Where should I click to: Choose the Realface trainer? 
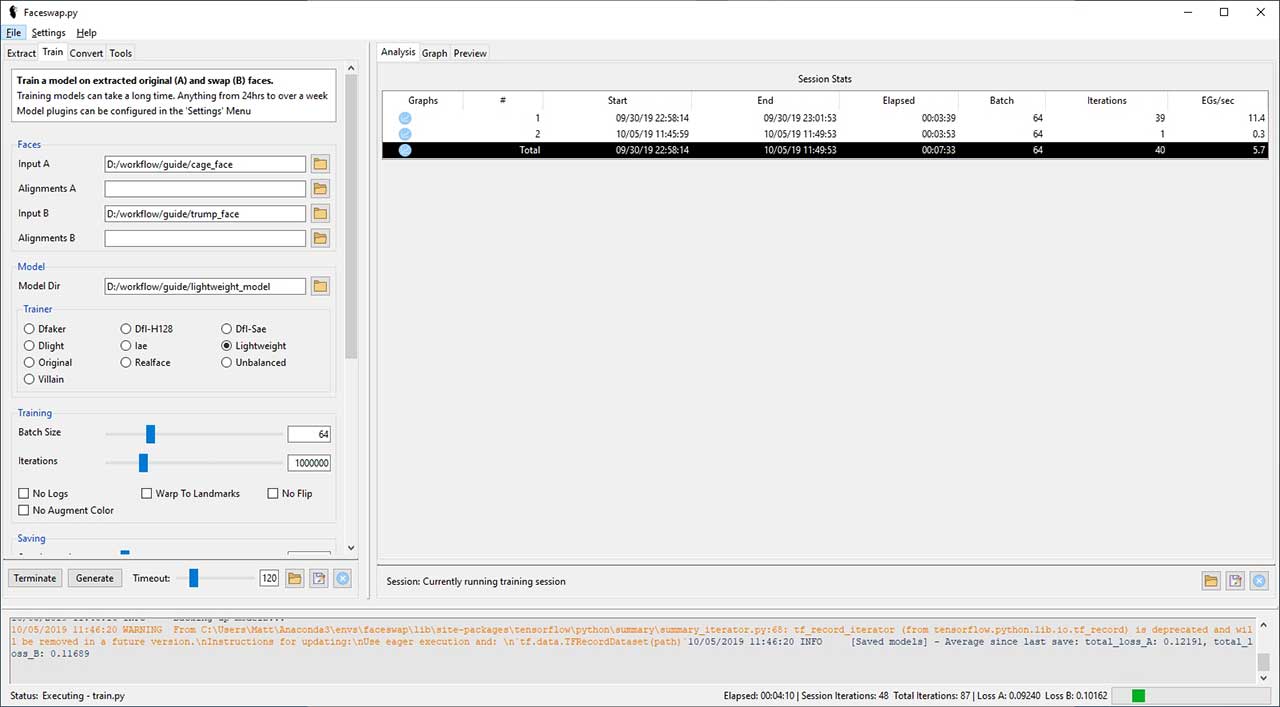pyautogui.click(x=126, y=363)
